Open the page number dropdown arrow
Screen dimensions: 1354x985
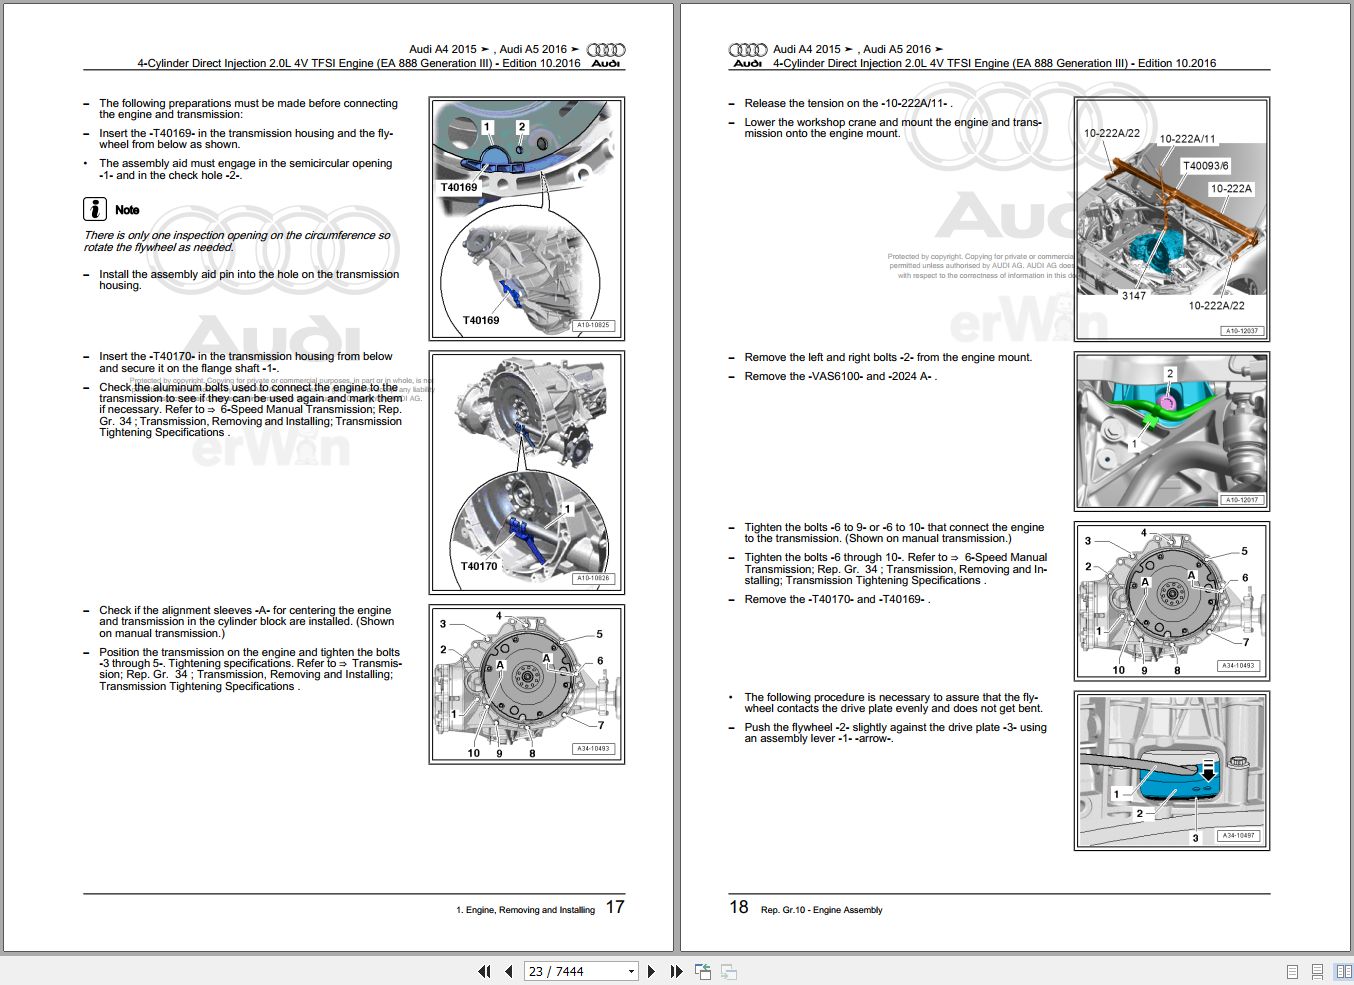click(631, 971)
